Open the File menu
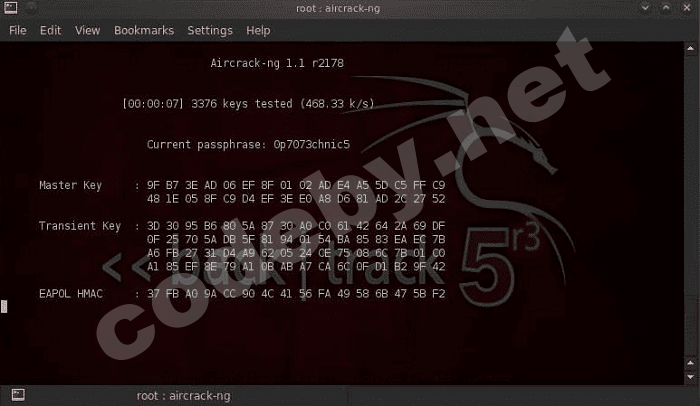The width and height of the screenshot is (700, 406). click(x=17, y=30)
